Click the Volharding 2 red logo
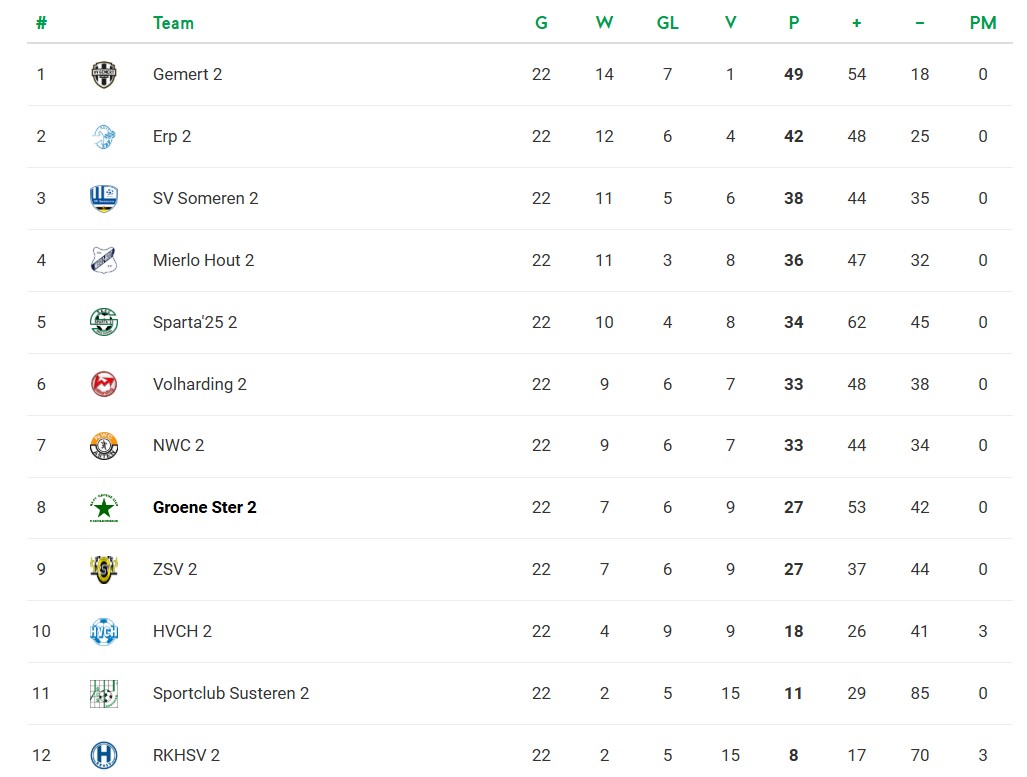Viewport: 1027px width, 777px height. (103, 384)
